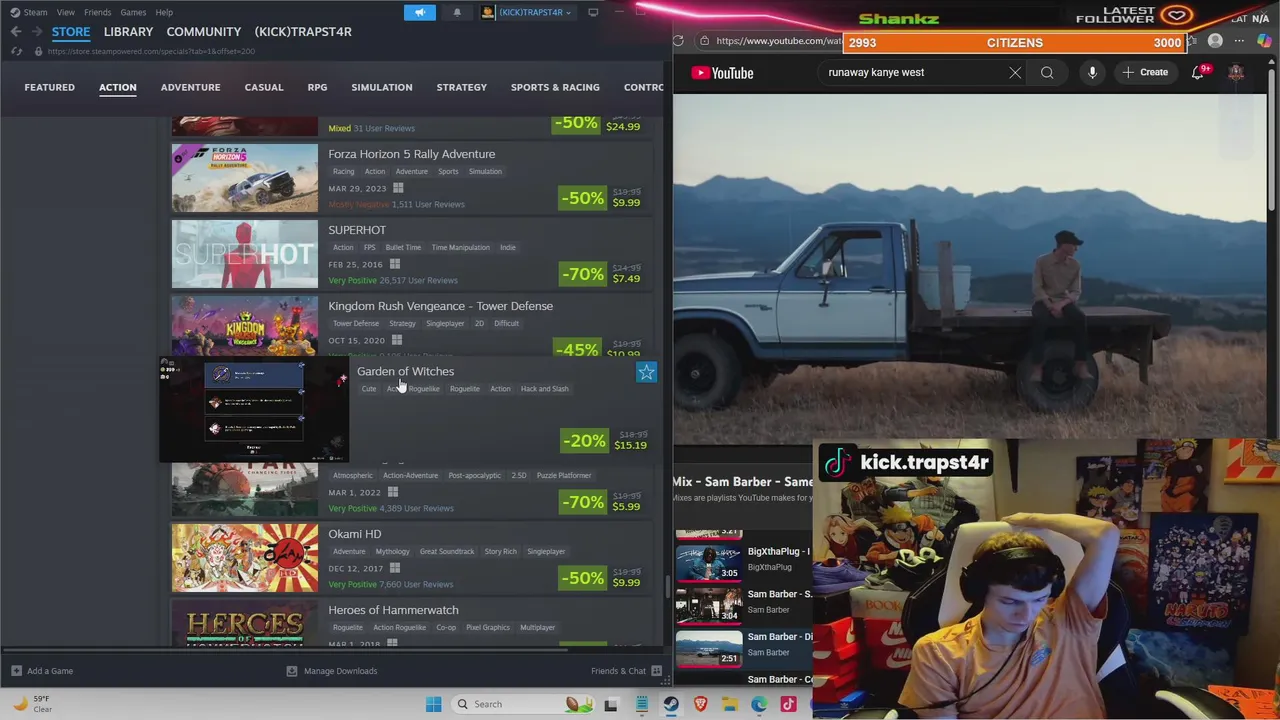1280x720 pixels.
Task: Open the SUPERHOT game thumbnail
Action: [x=245, y=254]
